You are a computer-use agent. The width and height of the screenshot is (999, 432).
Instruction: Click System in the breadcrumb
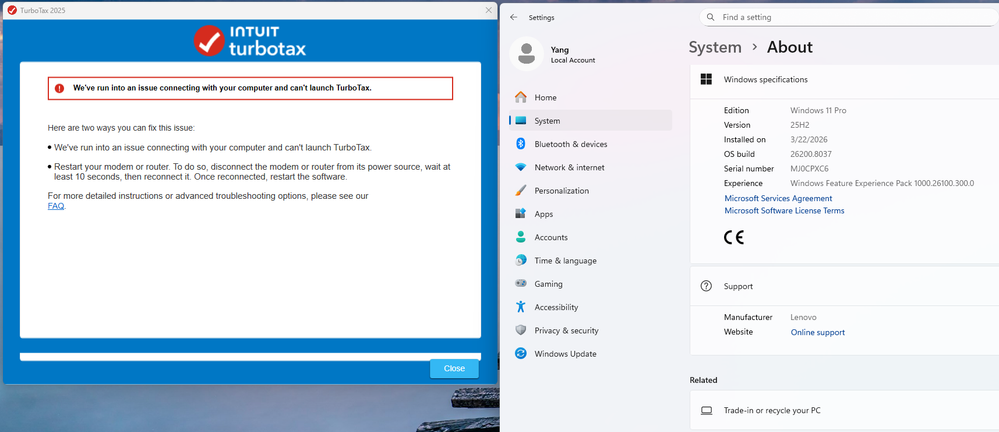pyautogui.click(x=715, y=47)
